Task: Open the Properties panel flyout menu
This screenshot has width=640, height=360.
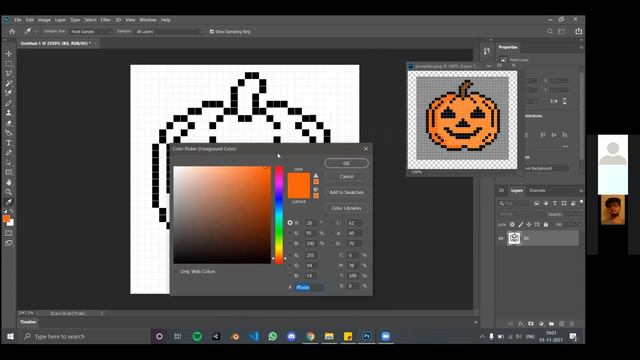Action: (581, 47)
